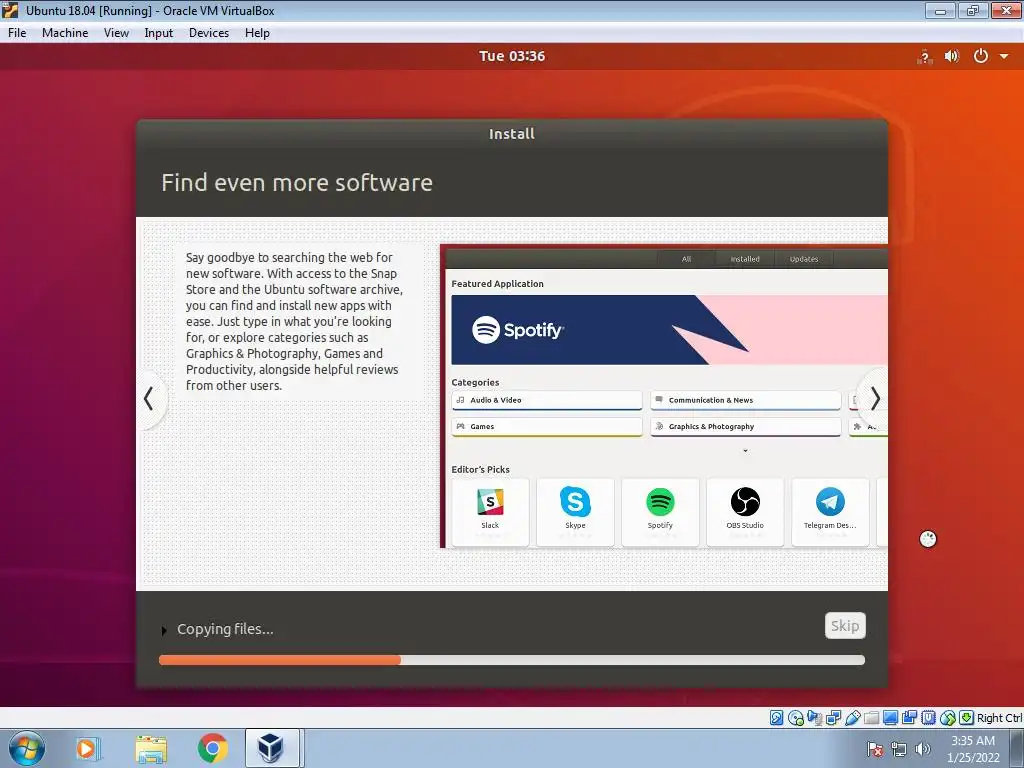Open the Devices menu
Image resolution: width=1024 pixels, height=768 pixels.
[x=208, y=33]
